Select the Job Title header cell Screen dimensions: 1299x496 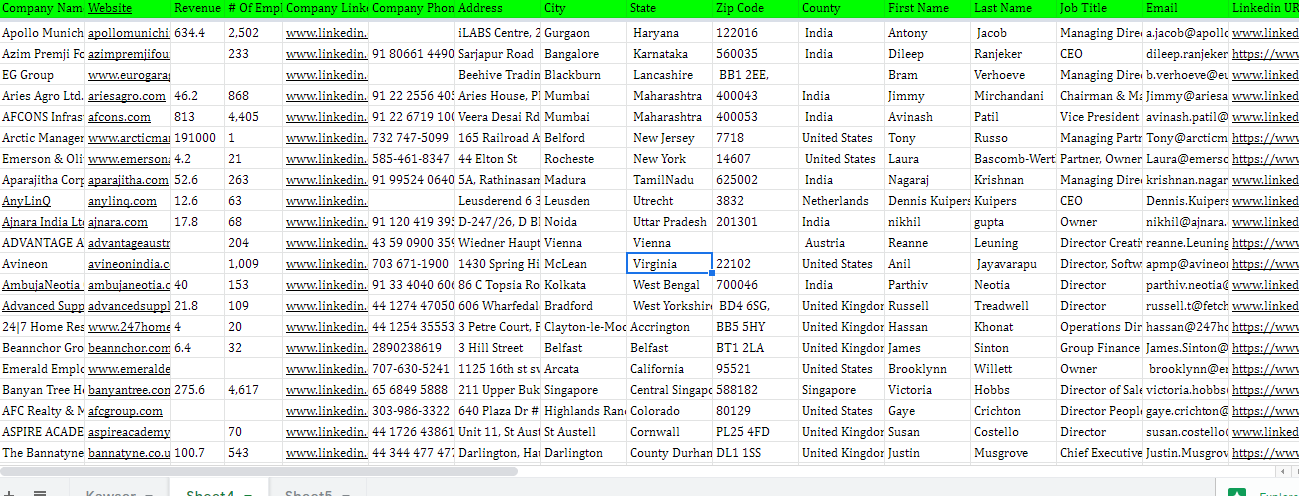tap(1099, 8)
